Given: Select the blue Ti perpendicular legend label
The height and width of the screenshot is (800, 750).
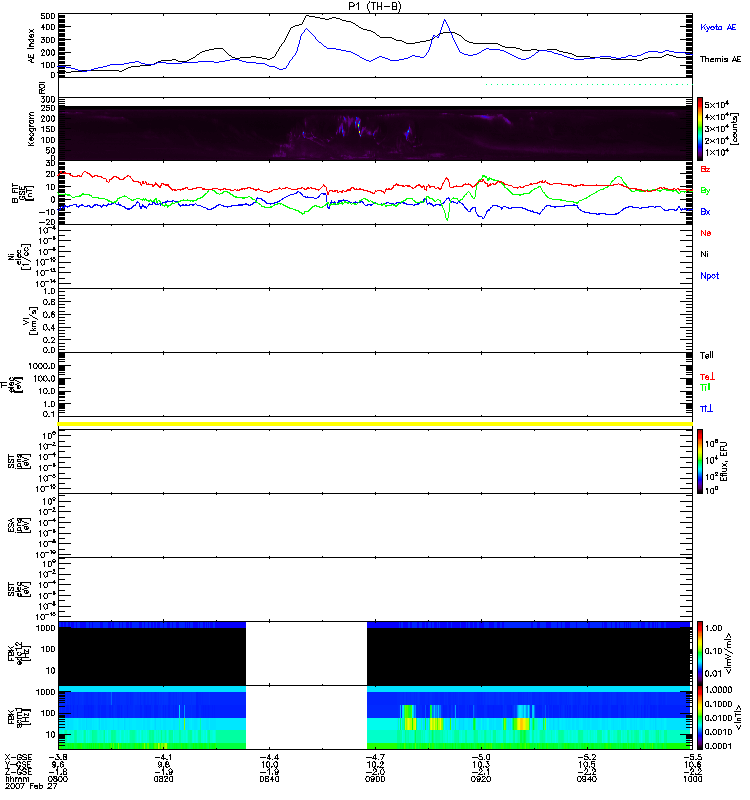Looking at the screenshot, I should [706, 409].
